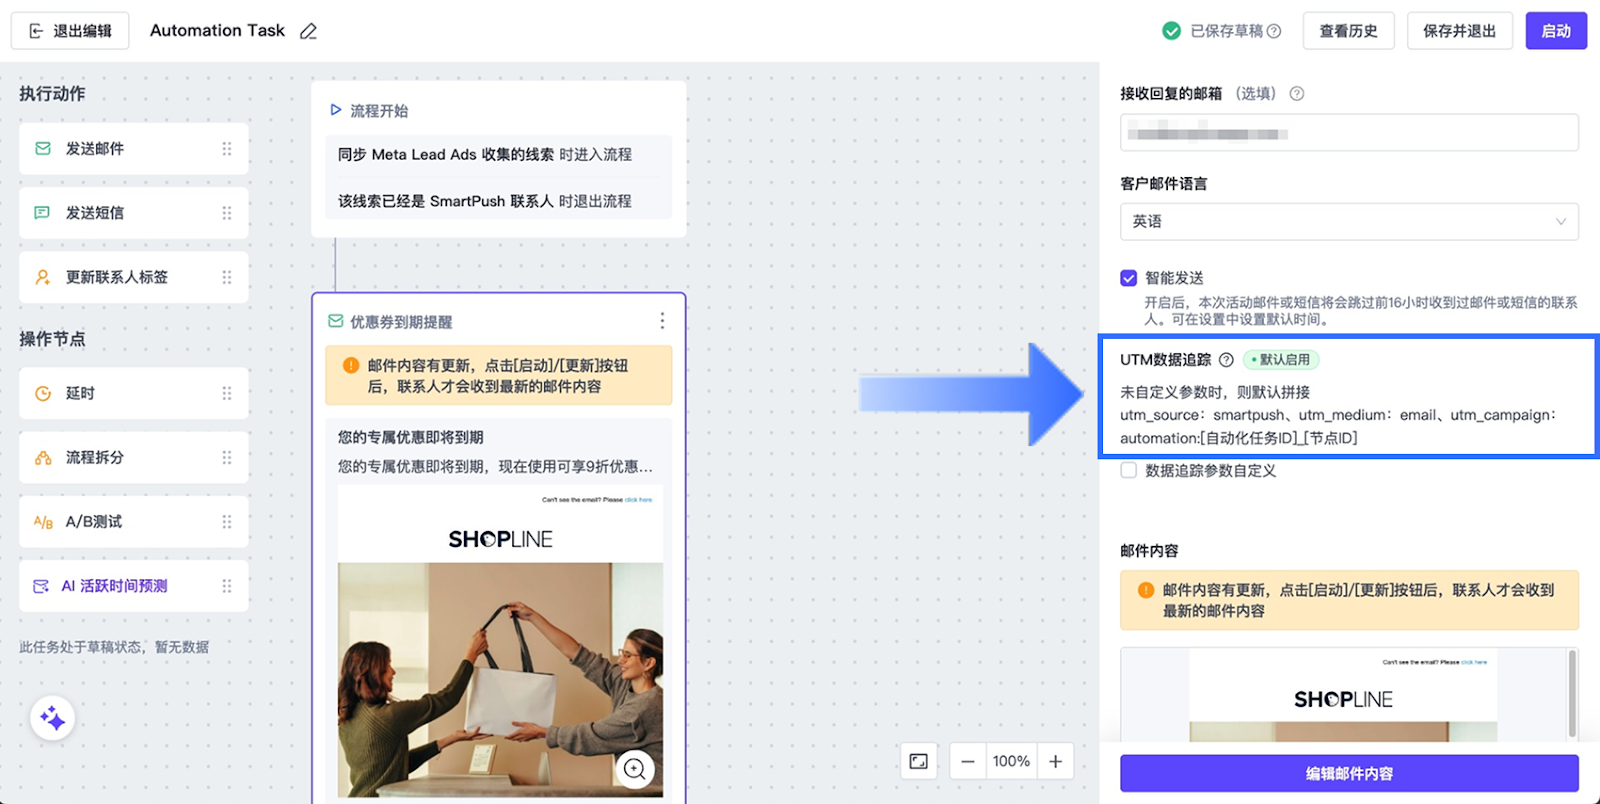Click the 接收回复的邮箱 input field

point(1348,133)
